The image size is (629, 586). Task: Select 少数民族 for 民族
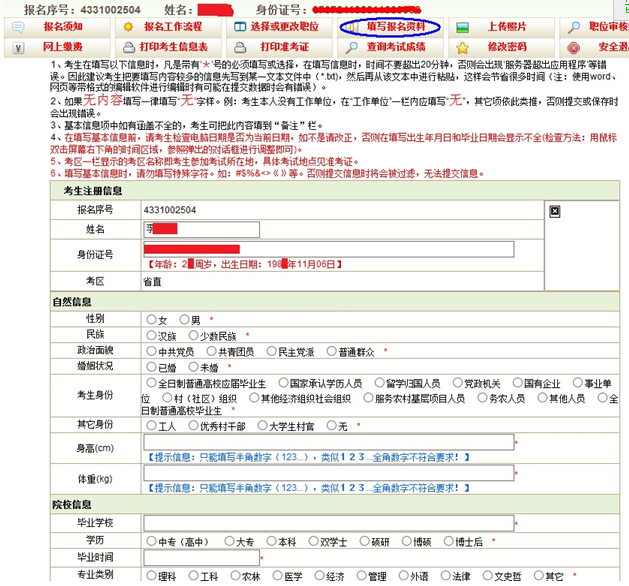[x=193, y=335]
